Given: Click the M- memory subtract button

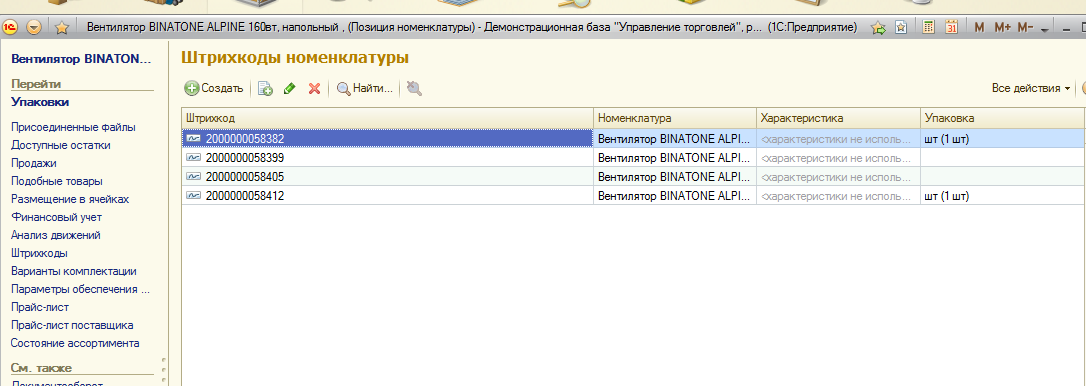Looking at the screenshot, I should [1026, 28].
